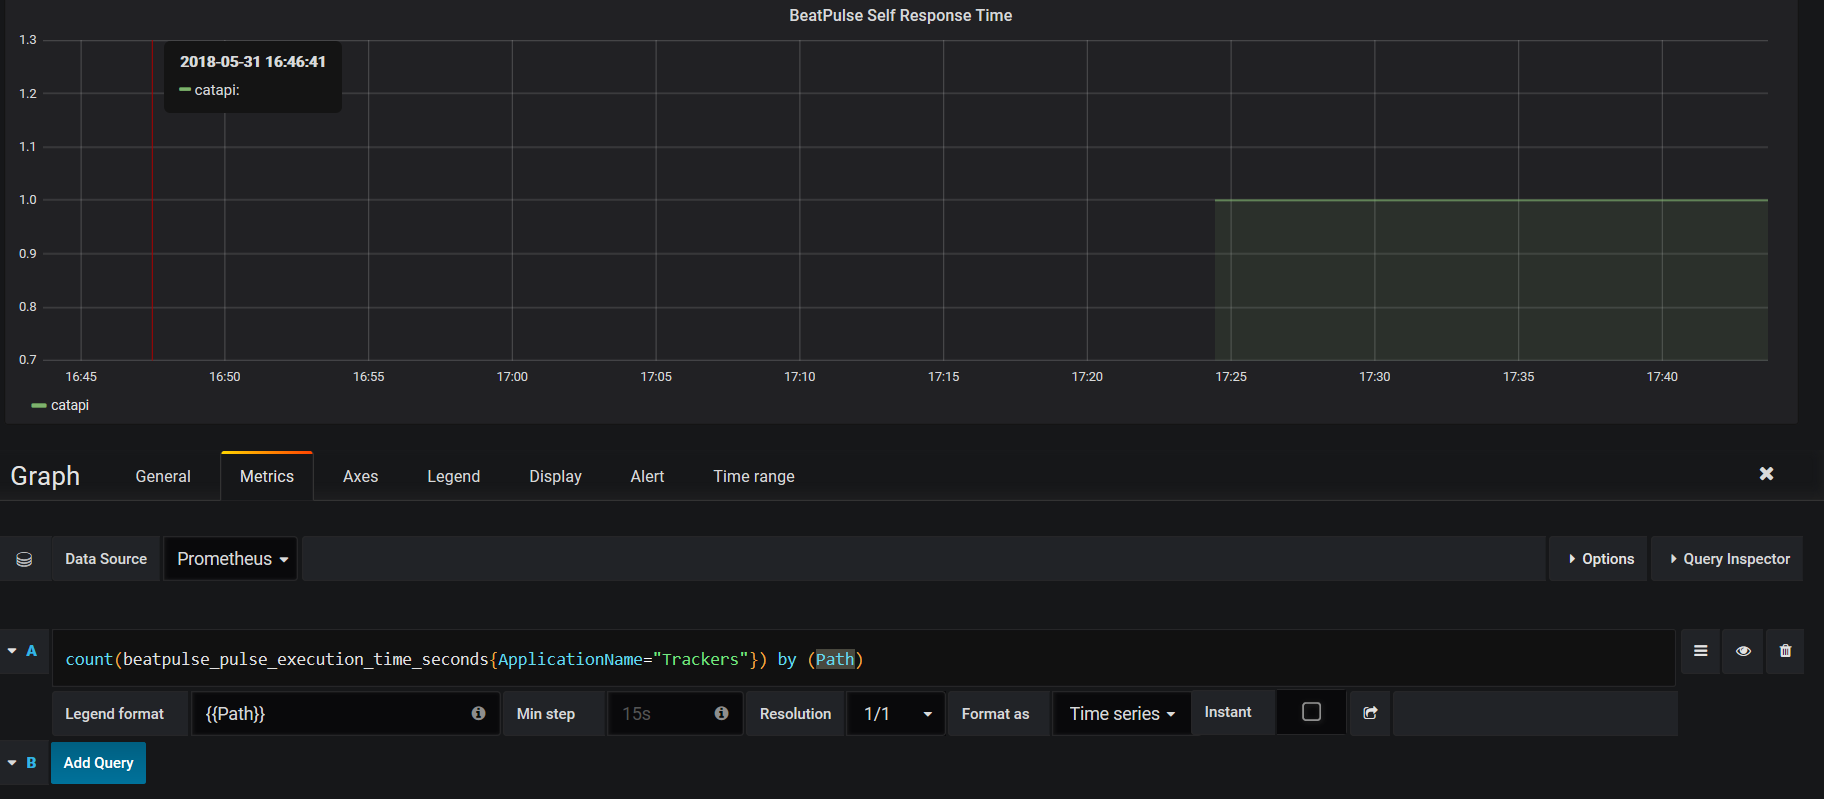
Task: Open the Time range tab
Action: pyautogui.click(x=754, y=477)
